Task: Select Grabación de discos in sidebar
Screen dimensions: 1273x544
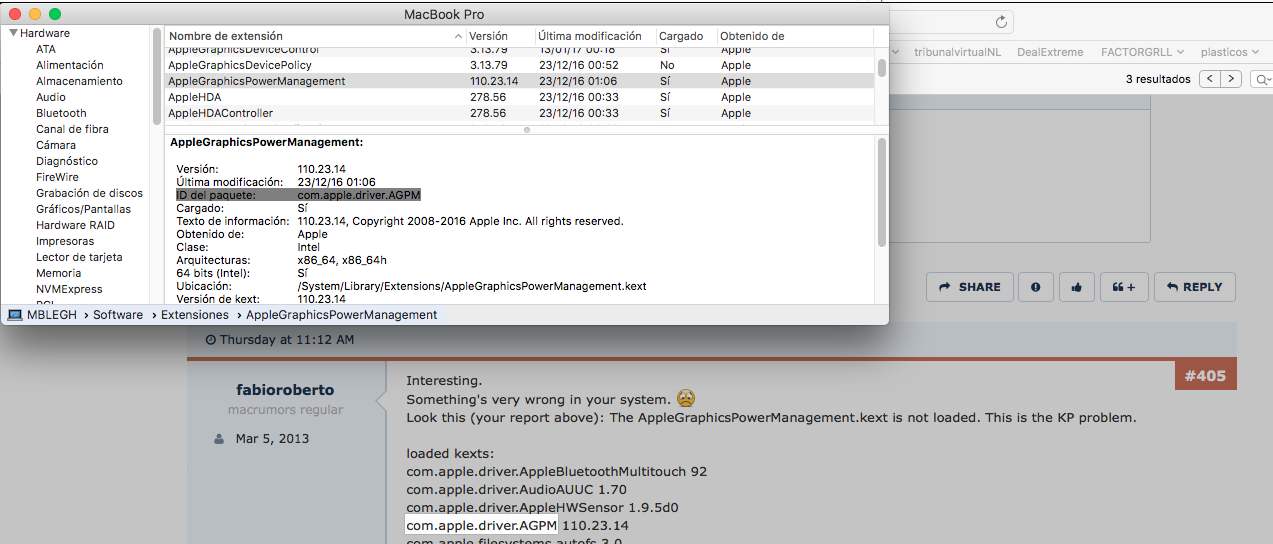Action: coord(89,193)
